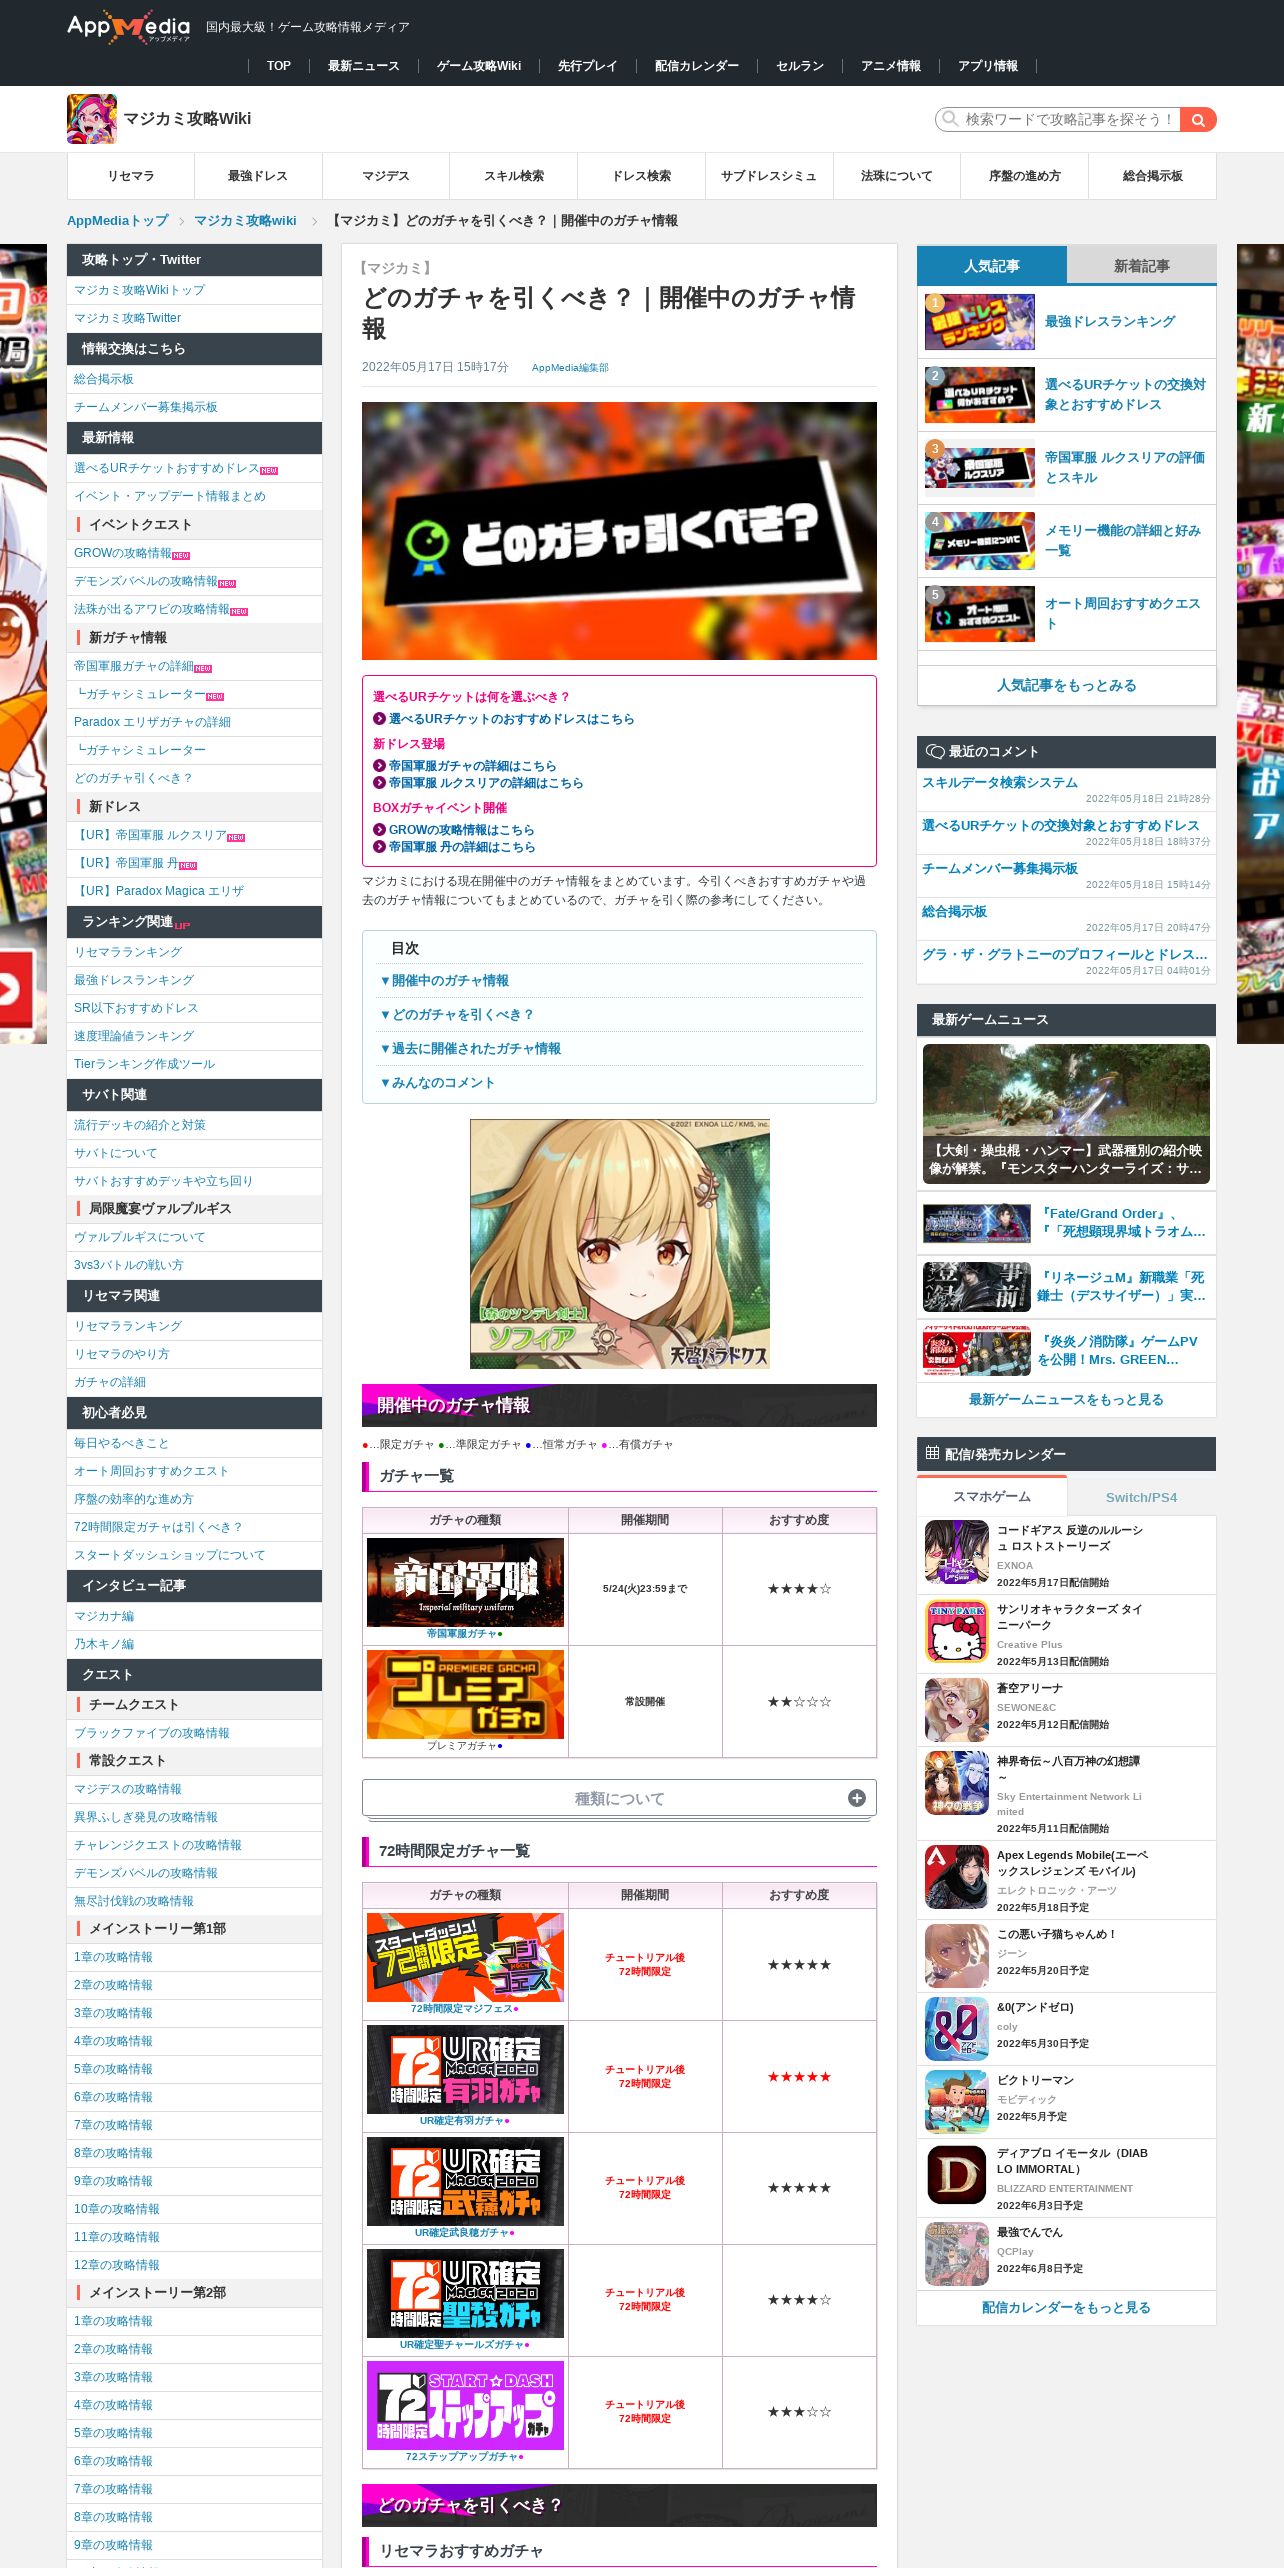Select the スマホゲーム calendar tab
The image size is (1284, 2568).
coord(992,1496)
